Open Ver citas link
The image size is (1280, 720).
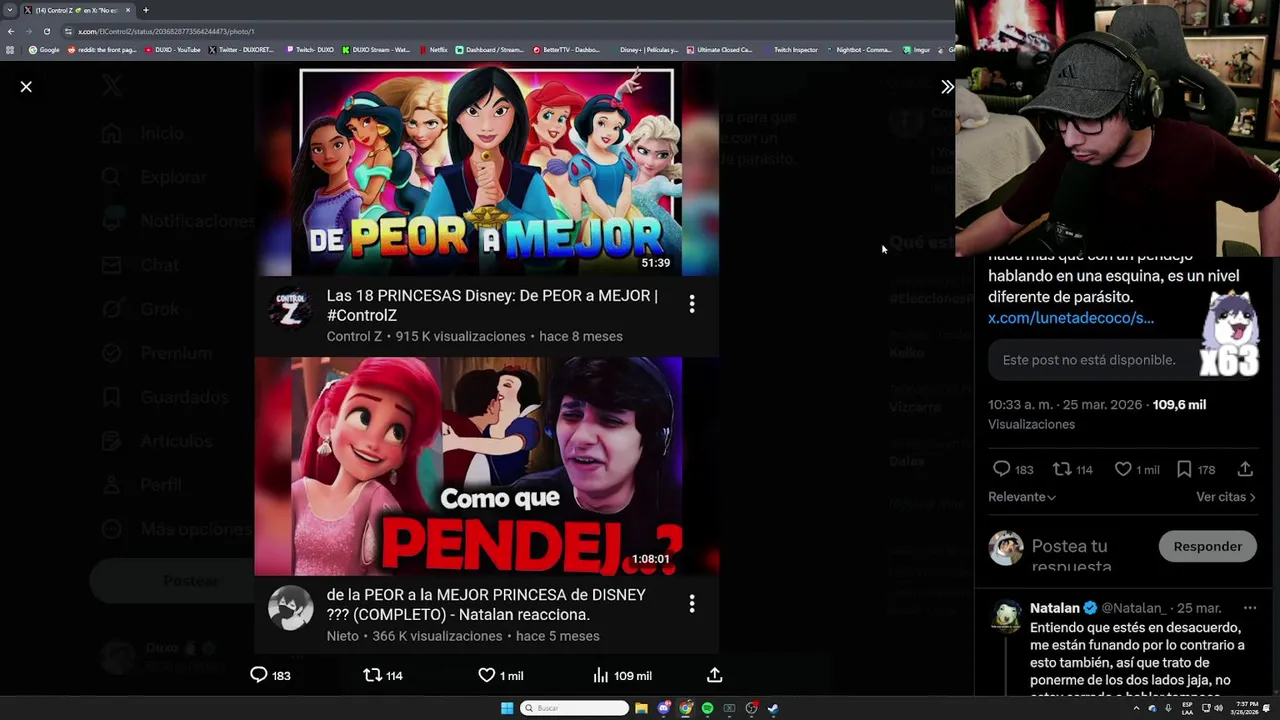coord(1226,497)
